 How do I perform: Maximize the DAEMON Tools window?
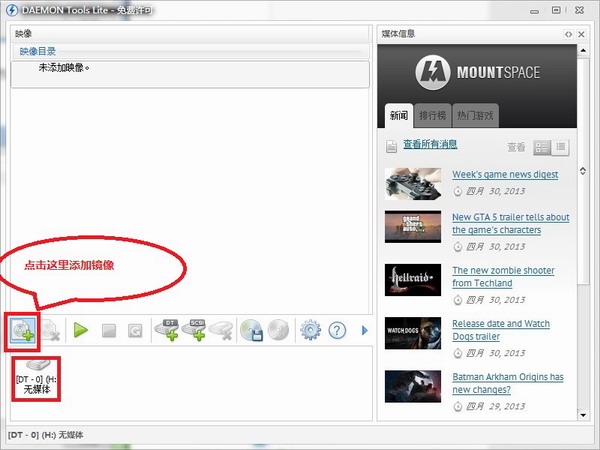556,10
